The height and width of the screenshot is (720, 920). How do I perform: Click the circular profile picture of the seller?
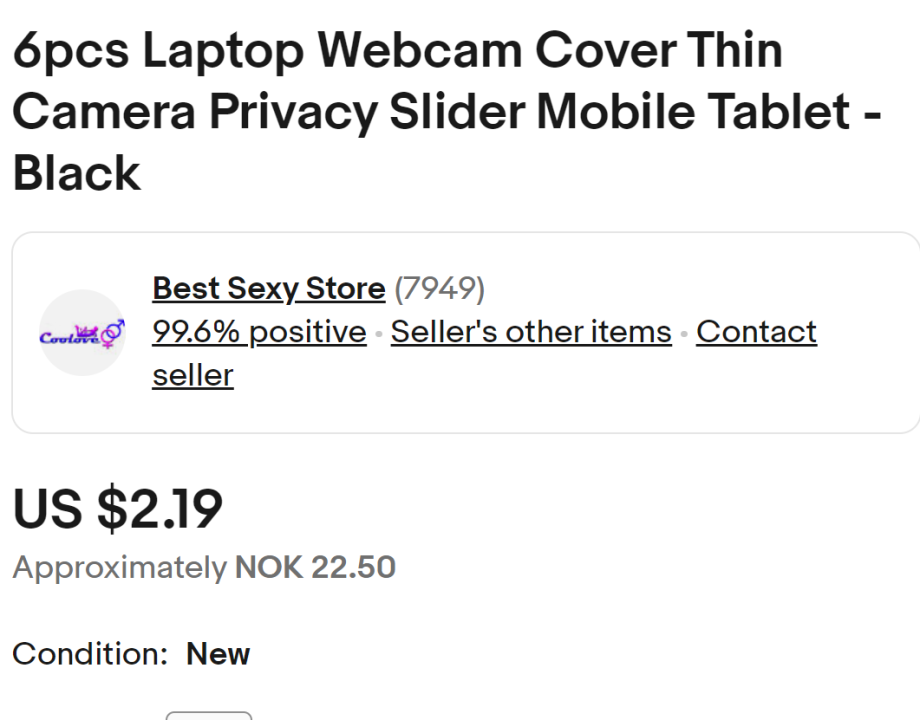[81, 334]
